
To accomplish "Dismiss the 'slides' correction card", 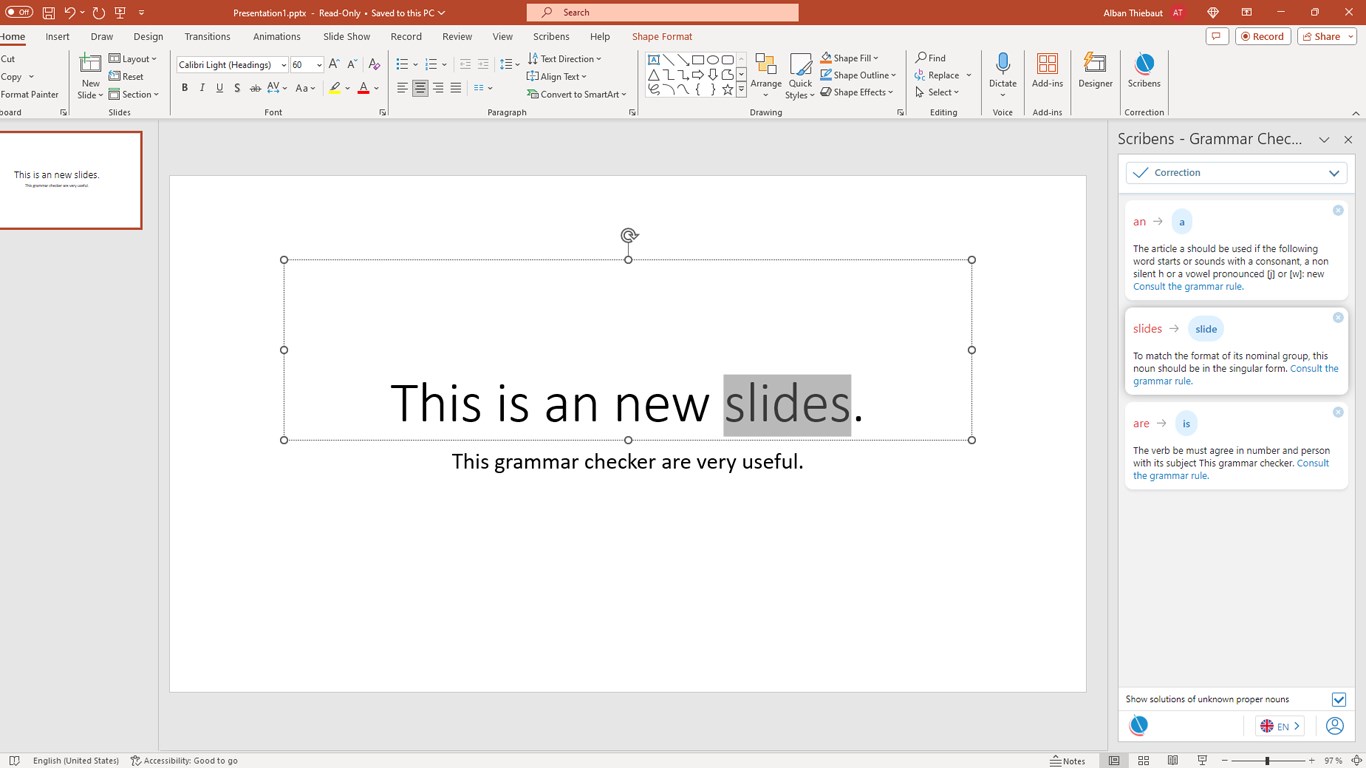I will [x=1338, y=318].
